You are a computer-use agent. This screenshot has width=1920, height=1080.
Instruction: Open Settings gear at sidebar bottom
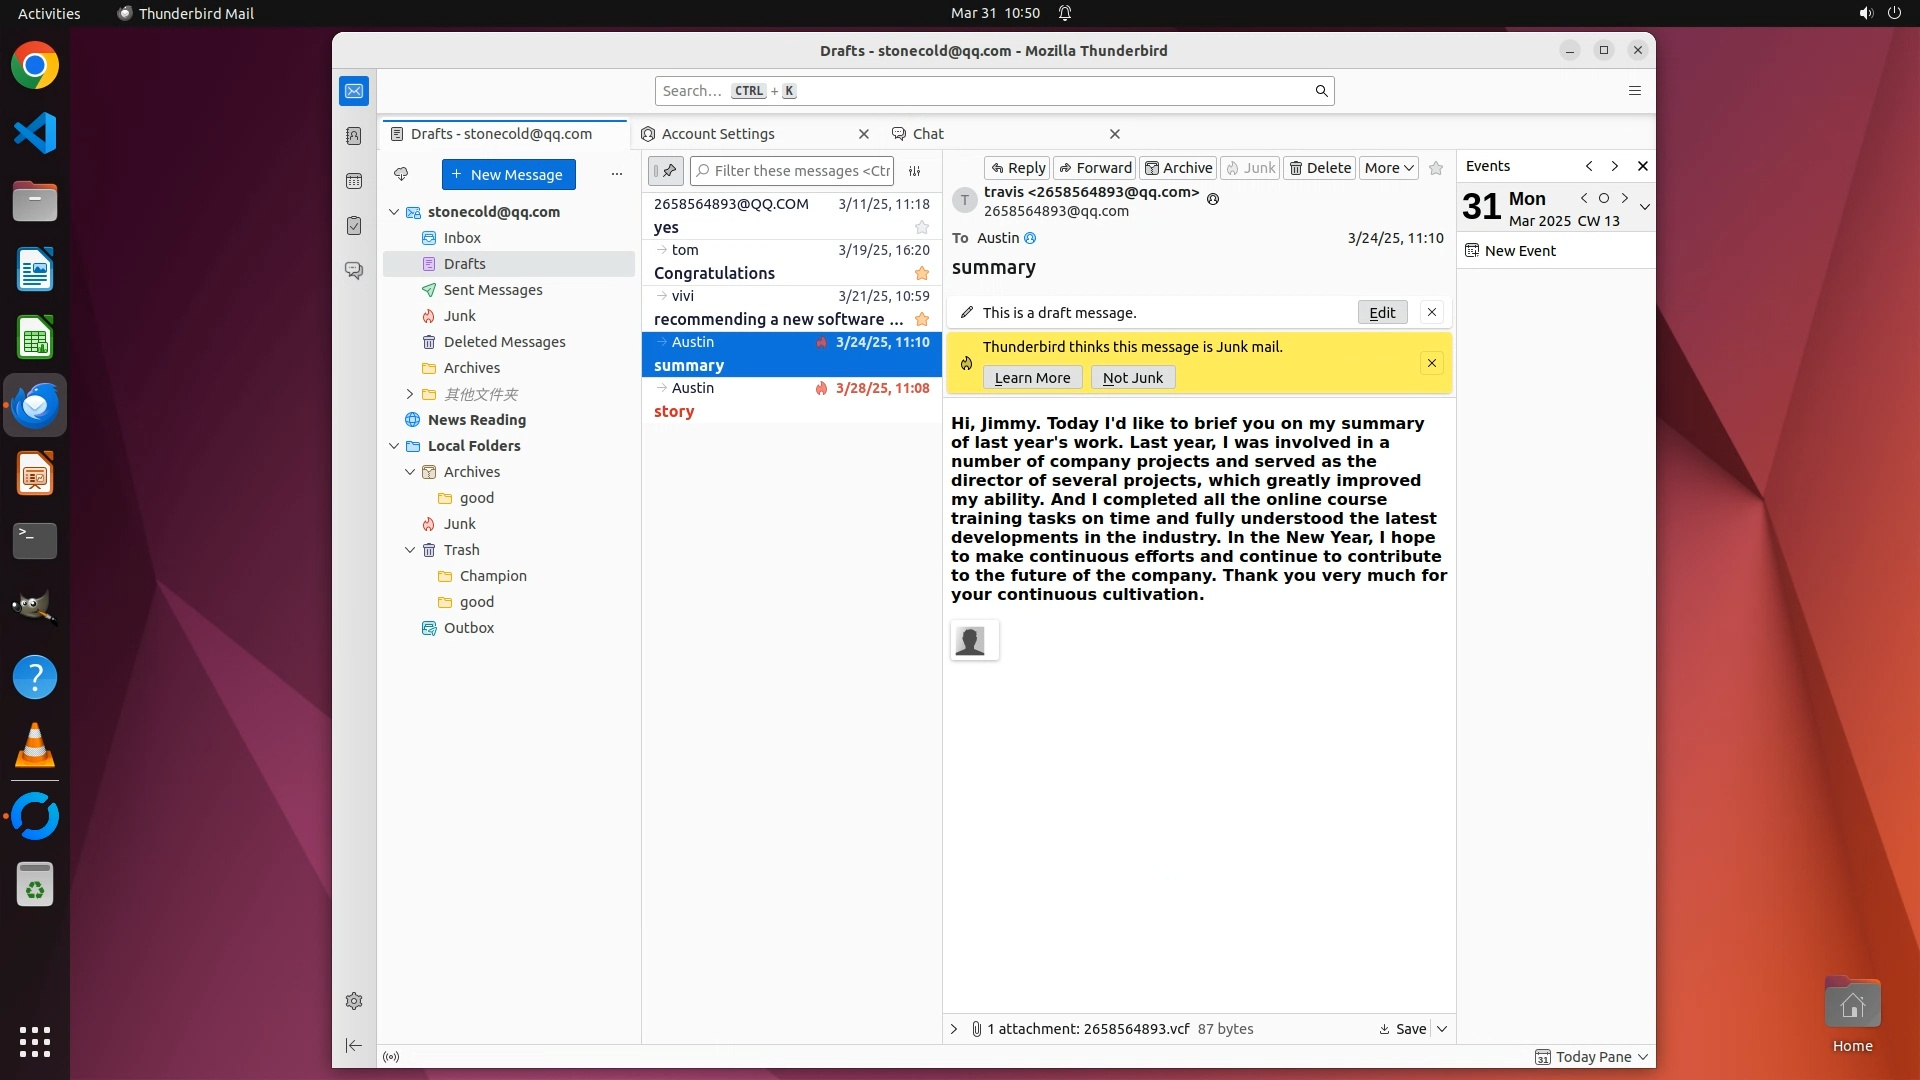click(x=354, y=1001)
